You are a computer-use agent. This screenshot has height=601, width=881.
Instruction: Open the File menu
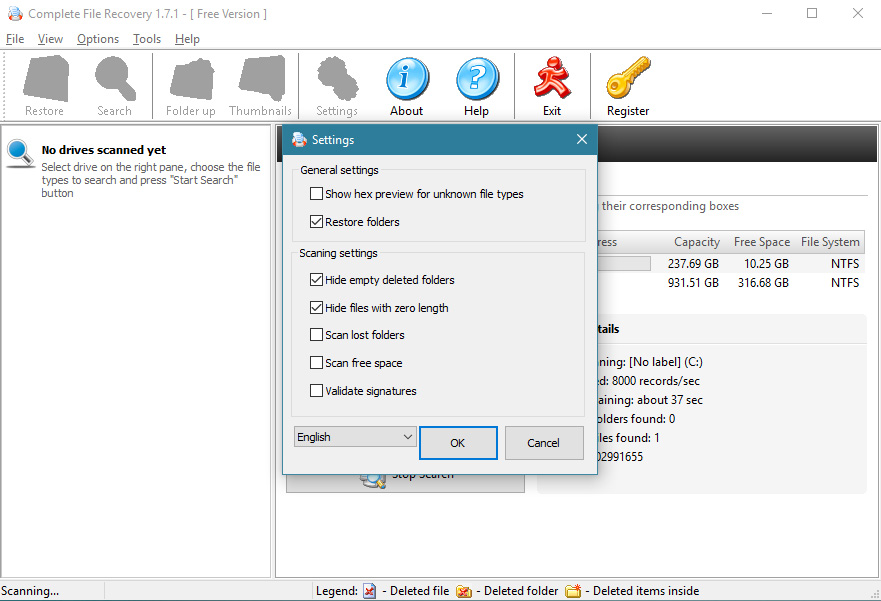[15, 39]
